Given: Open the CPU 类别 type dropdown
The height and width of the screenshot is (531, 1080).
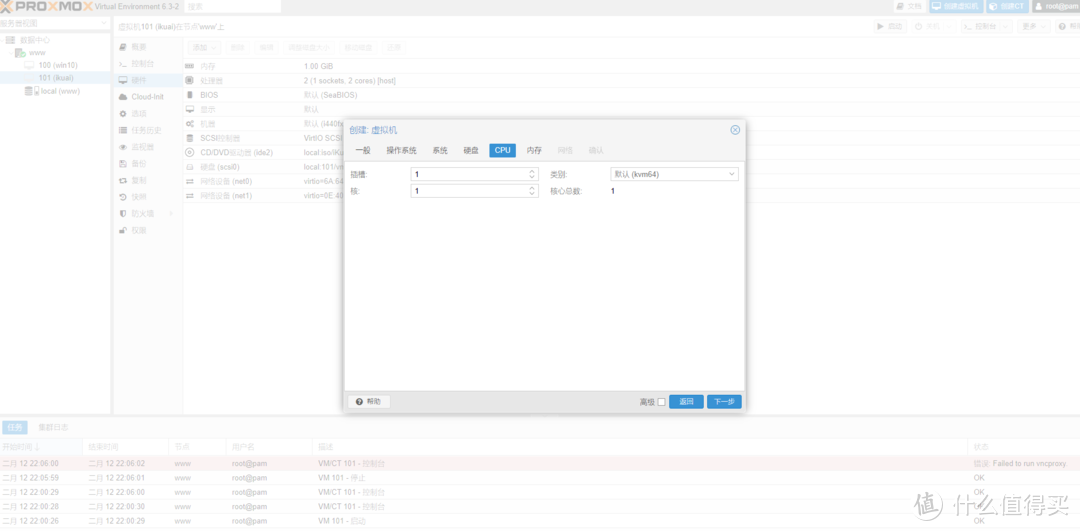Looking at the screenshot, I should point(674,174).
